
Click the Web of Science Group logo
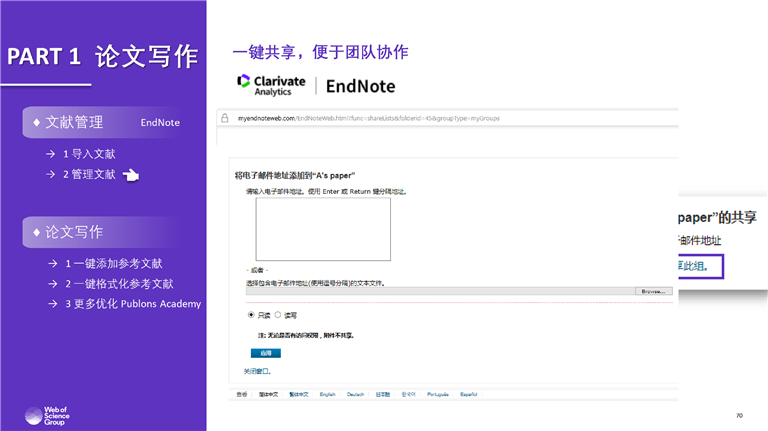(47, 416)
